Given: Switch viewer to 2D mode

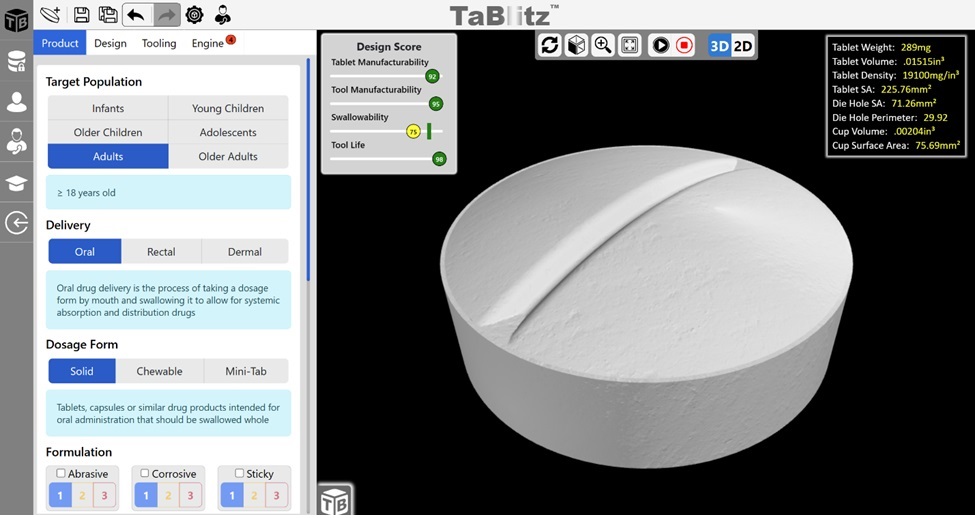Looking at the screenshot, I should coord(742,45).
